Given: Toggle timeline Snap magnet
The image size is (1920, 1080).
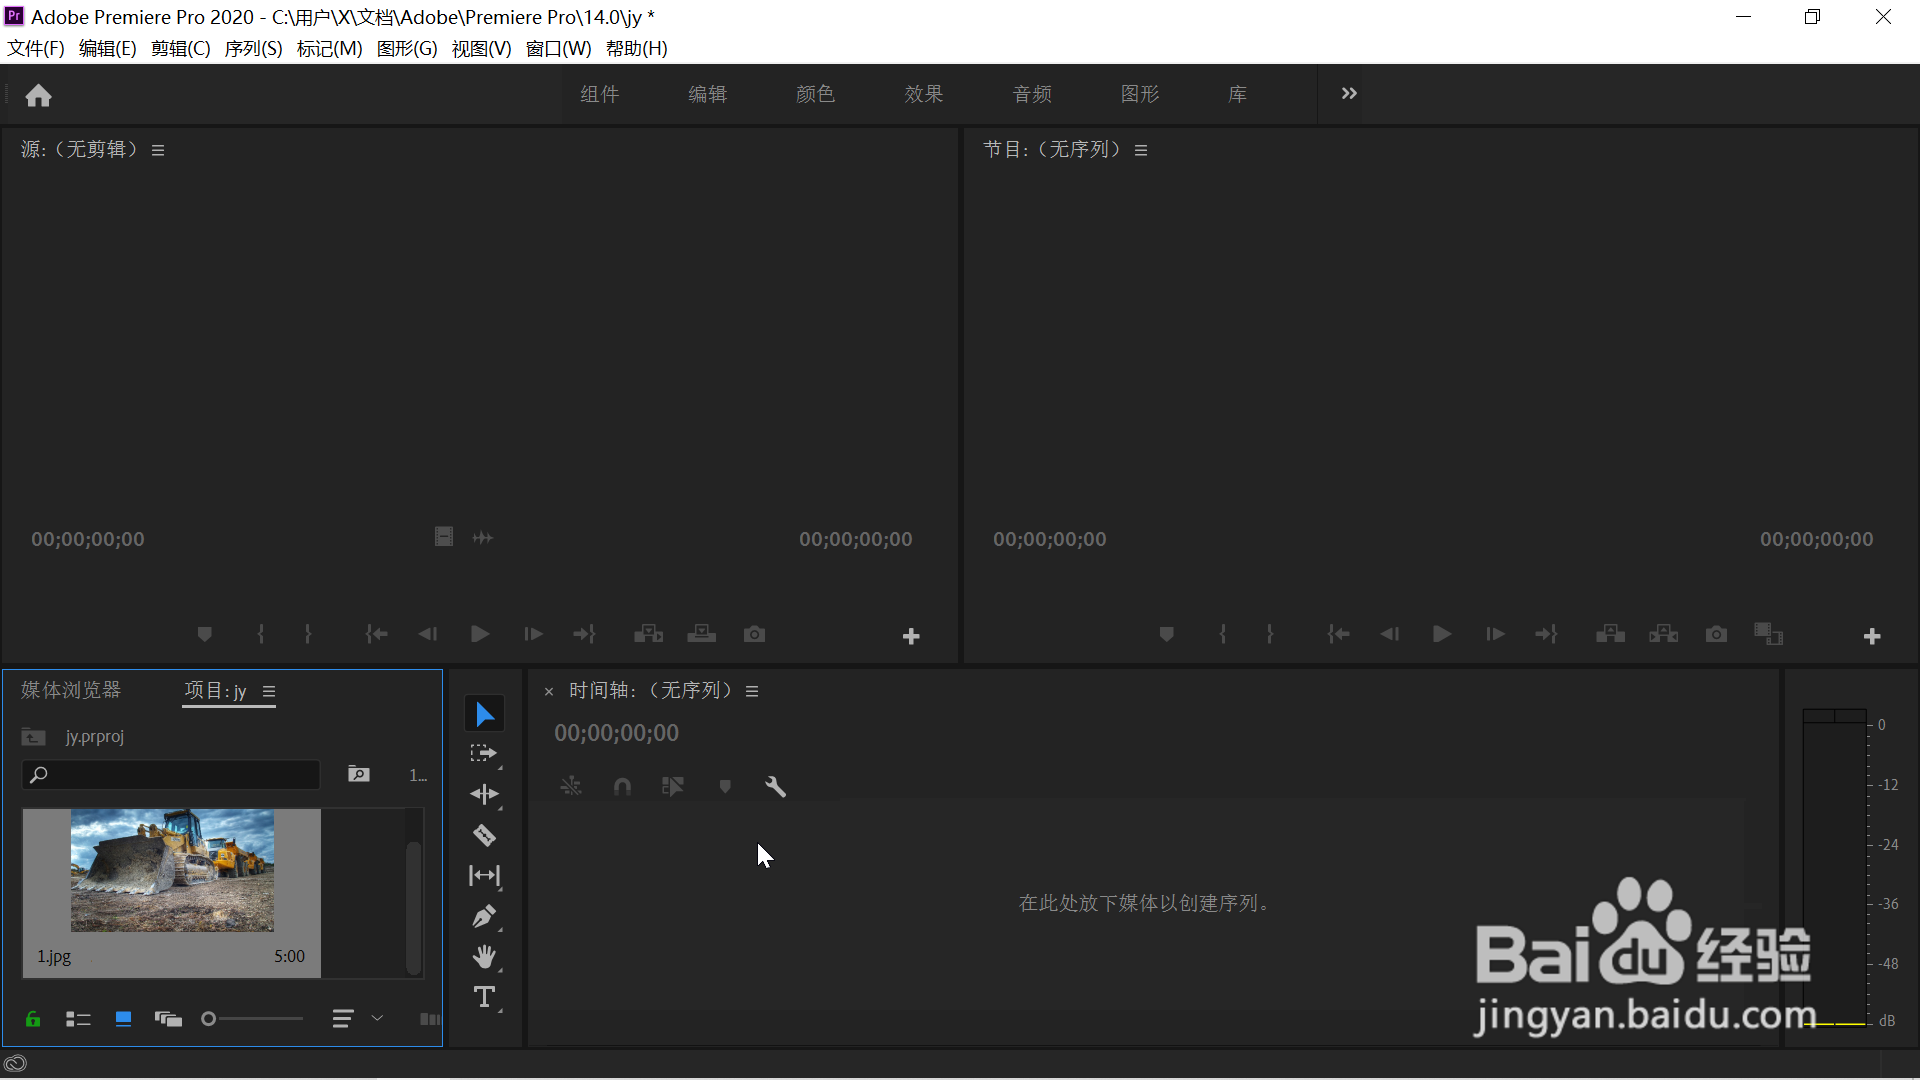Looking at the screenshot, I should 622,787.
